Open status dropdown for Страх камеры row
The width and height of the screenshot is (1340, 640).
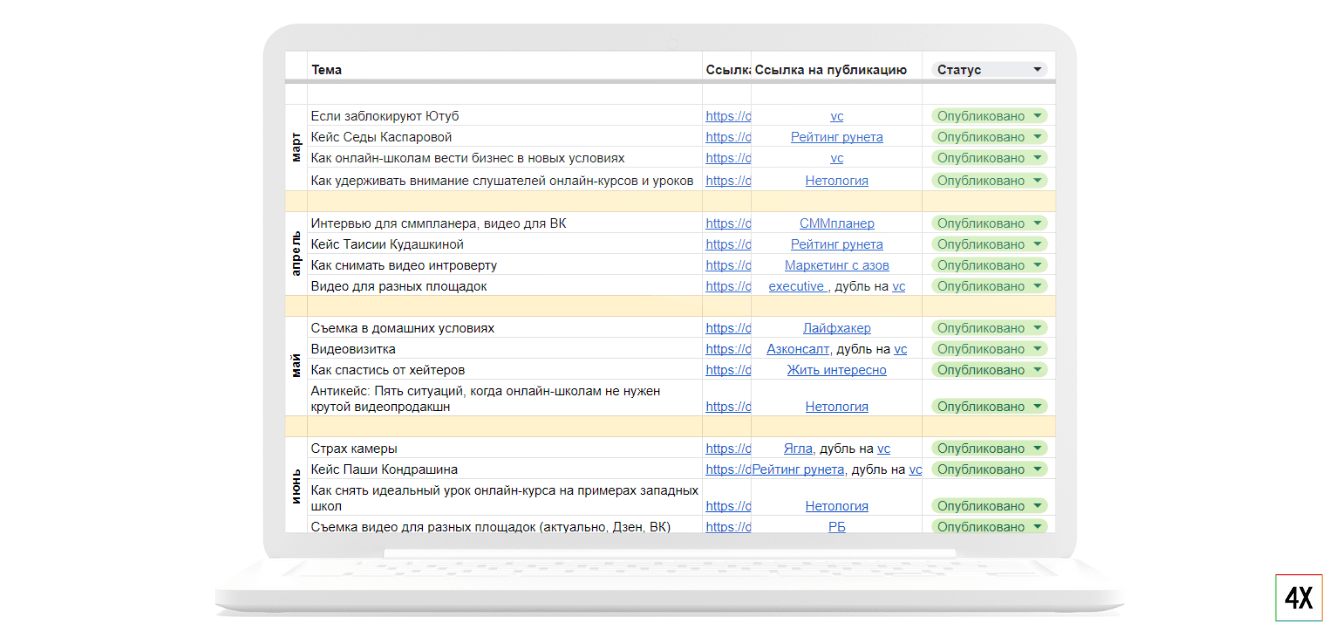(x=1038, y=448)
